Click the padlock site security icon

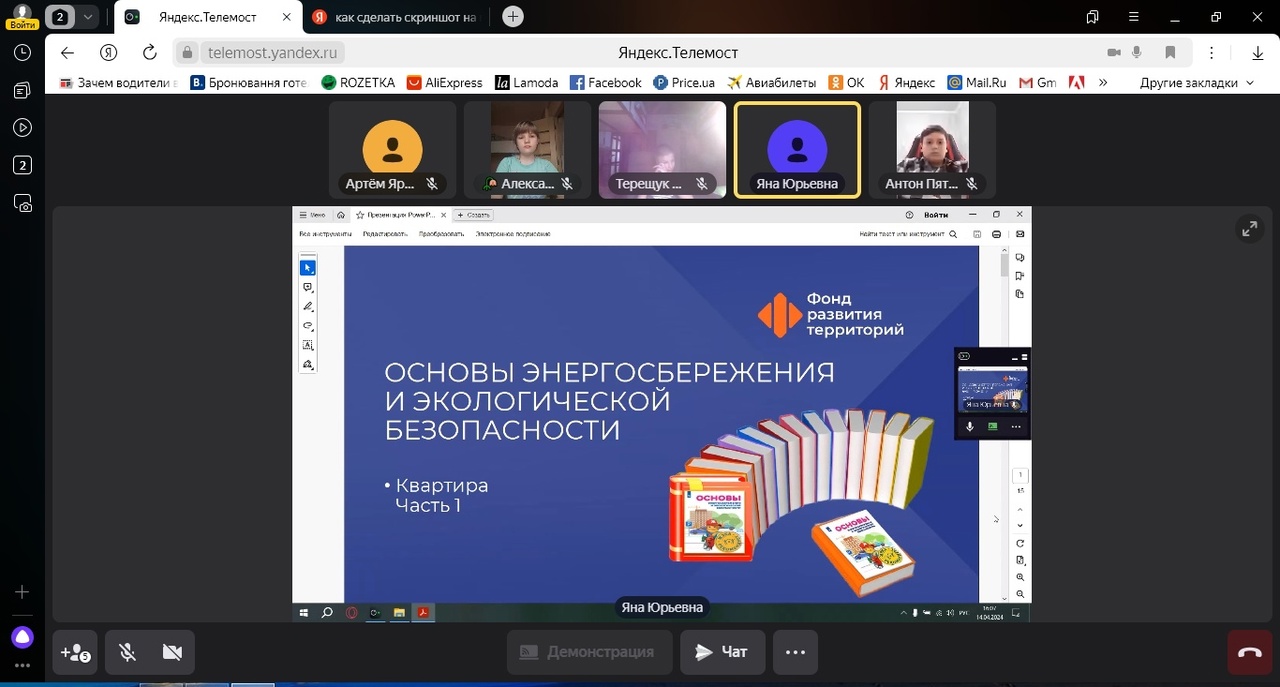click(x=187, y=53)
